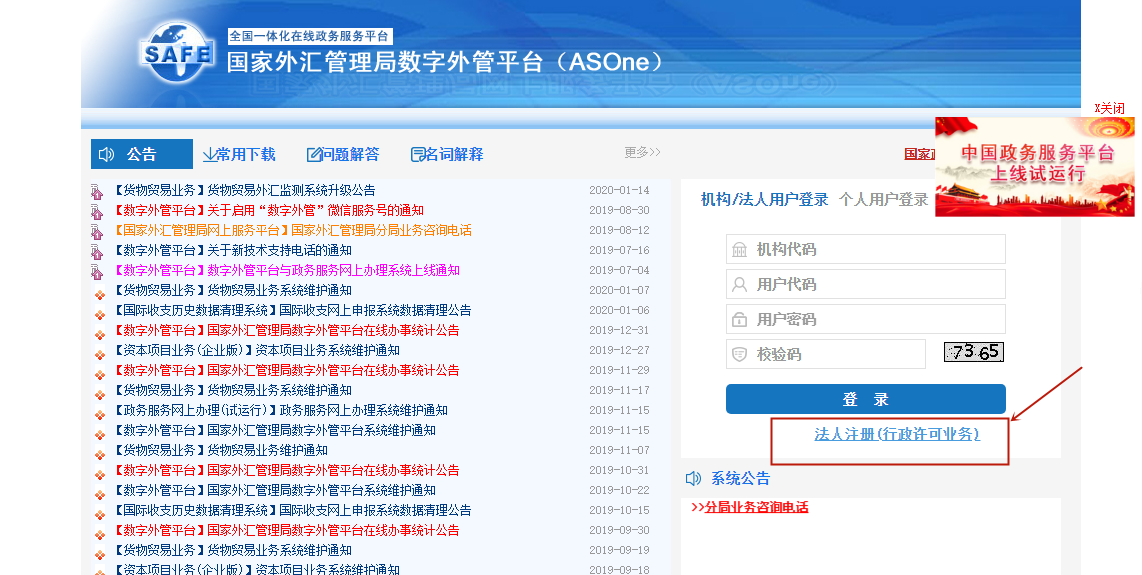Open the 2019-09-30 在线办事统计公告

(287, 531)
